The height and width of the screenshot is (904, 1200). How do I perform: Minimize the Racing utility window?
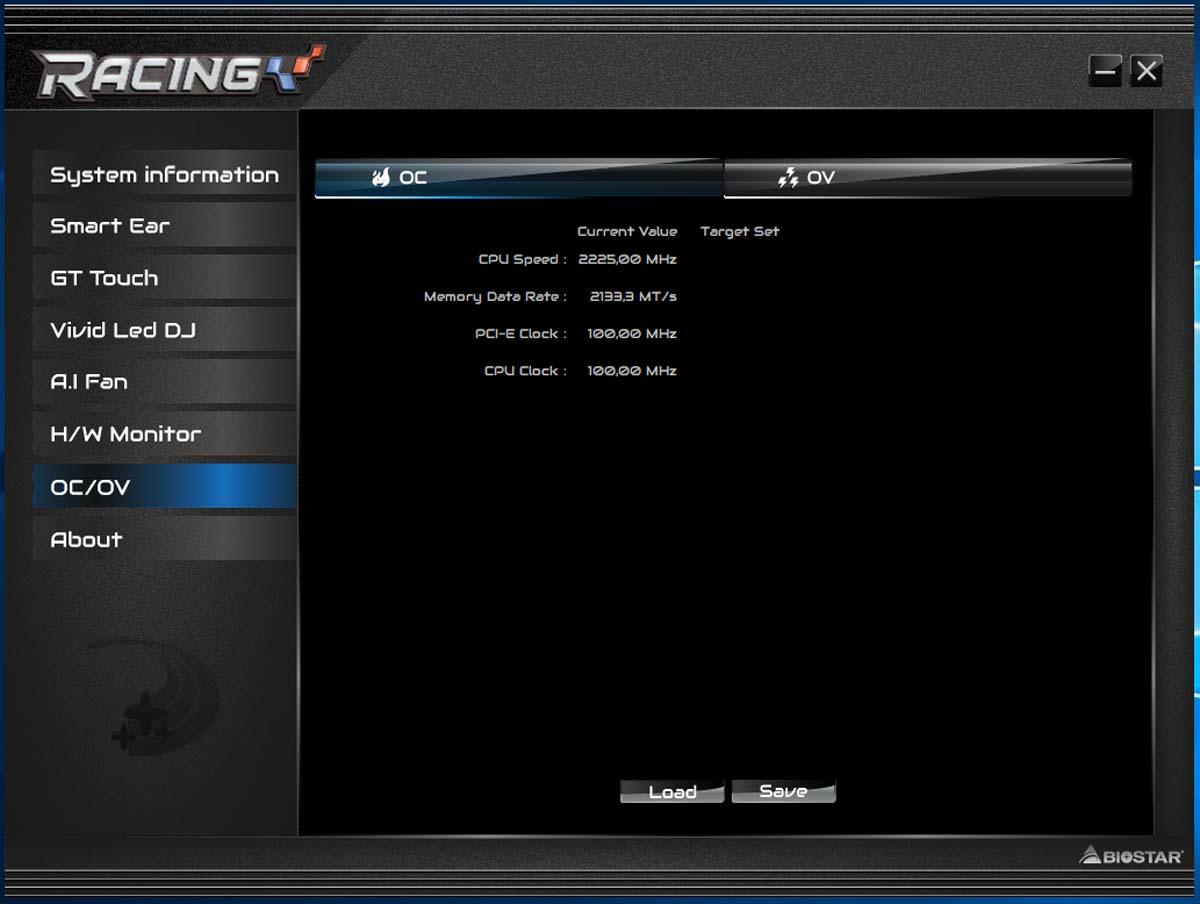(1105, 71)
